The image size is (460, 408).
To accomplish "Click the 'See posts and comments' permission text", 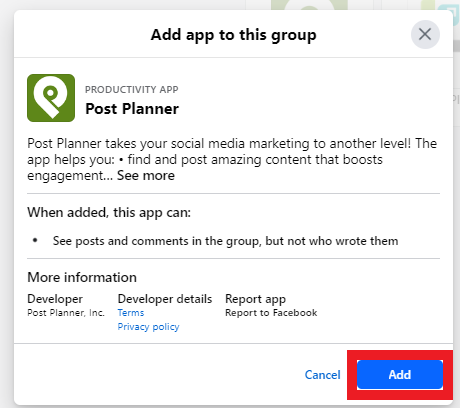I will coord(225,241).
